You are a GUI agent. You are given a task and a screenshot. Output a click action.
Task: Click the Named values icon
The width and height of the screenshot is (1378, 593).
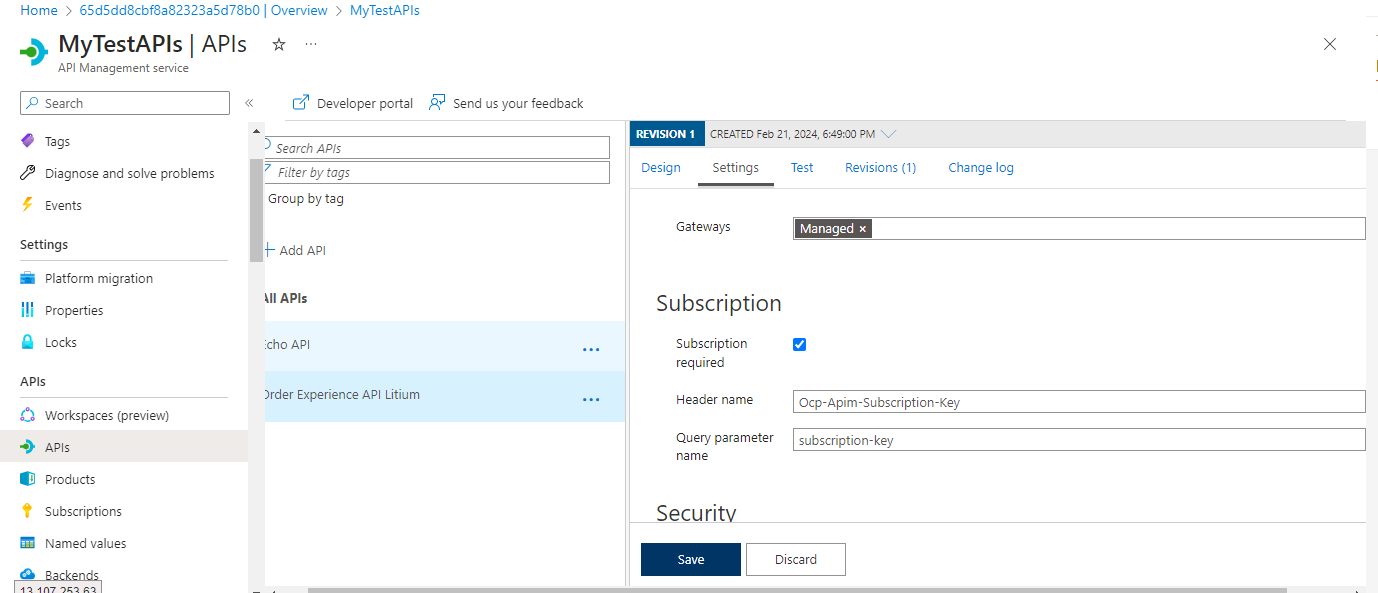click(x=28, y=543)
